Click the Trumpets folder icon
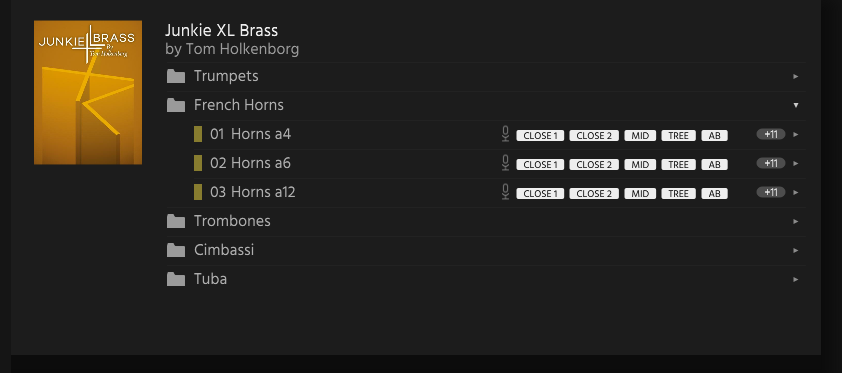The image size is (842, 373). [x=176, y=76]
